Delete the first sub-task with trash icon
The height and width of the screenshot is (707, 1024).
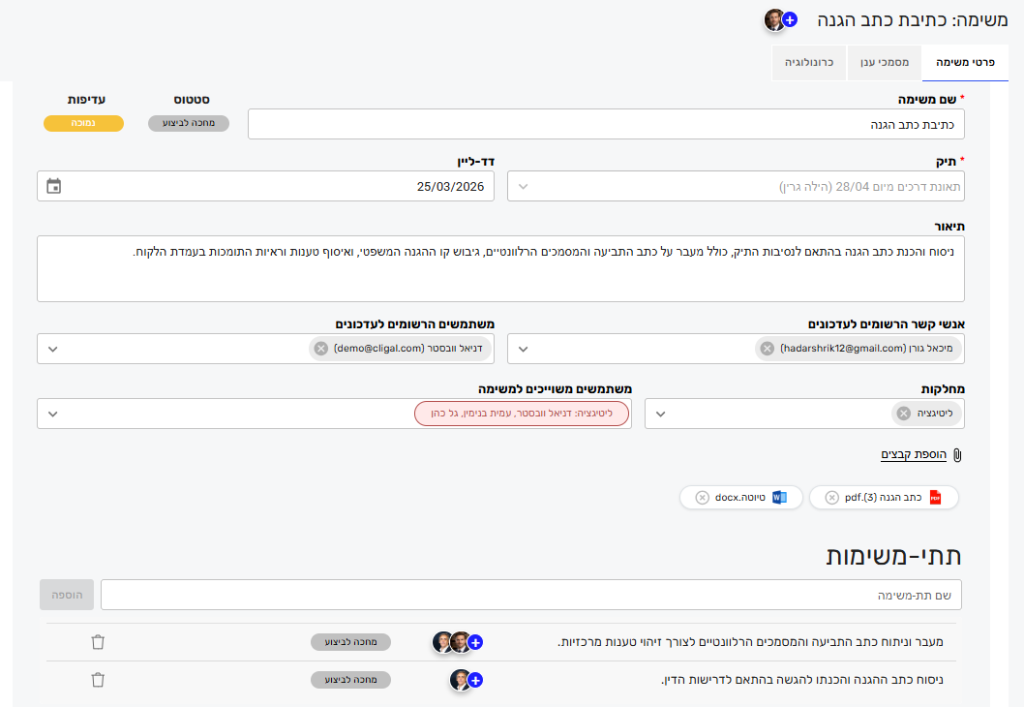click(x=97, y=642)
